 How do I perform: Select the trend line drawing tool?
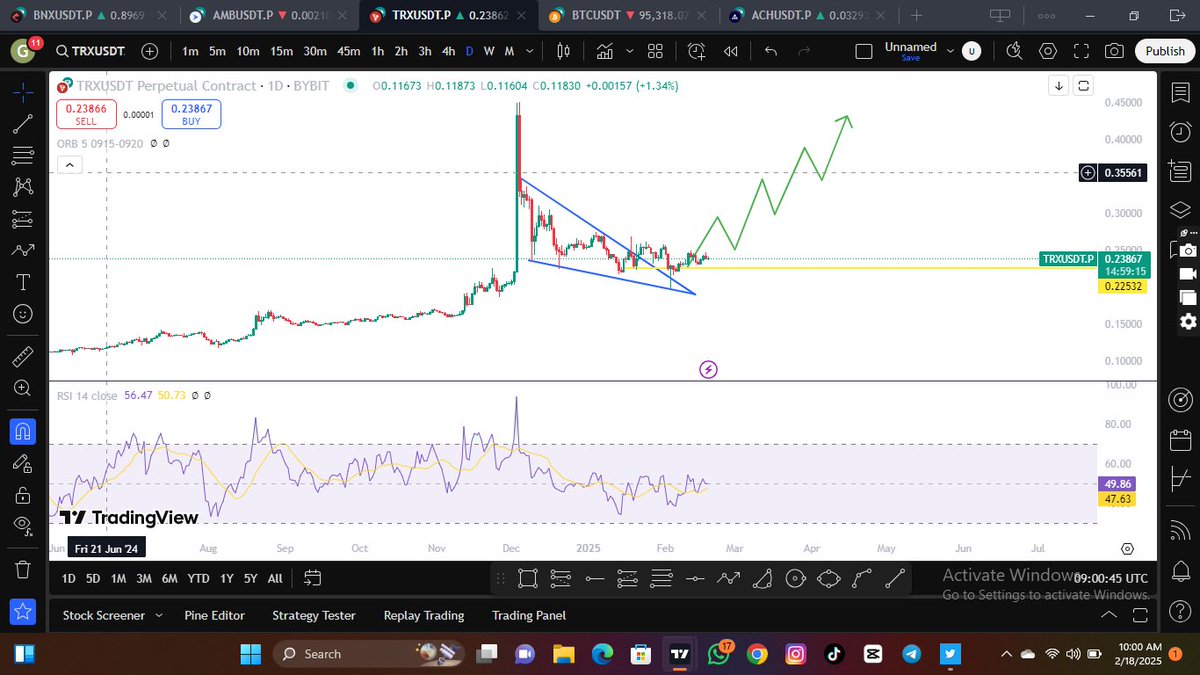[24, 124]
